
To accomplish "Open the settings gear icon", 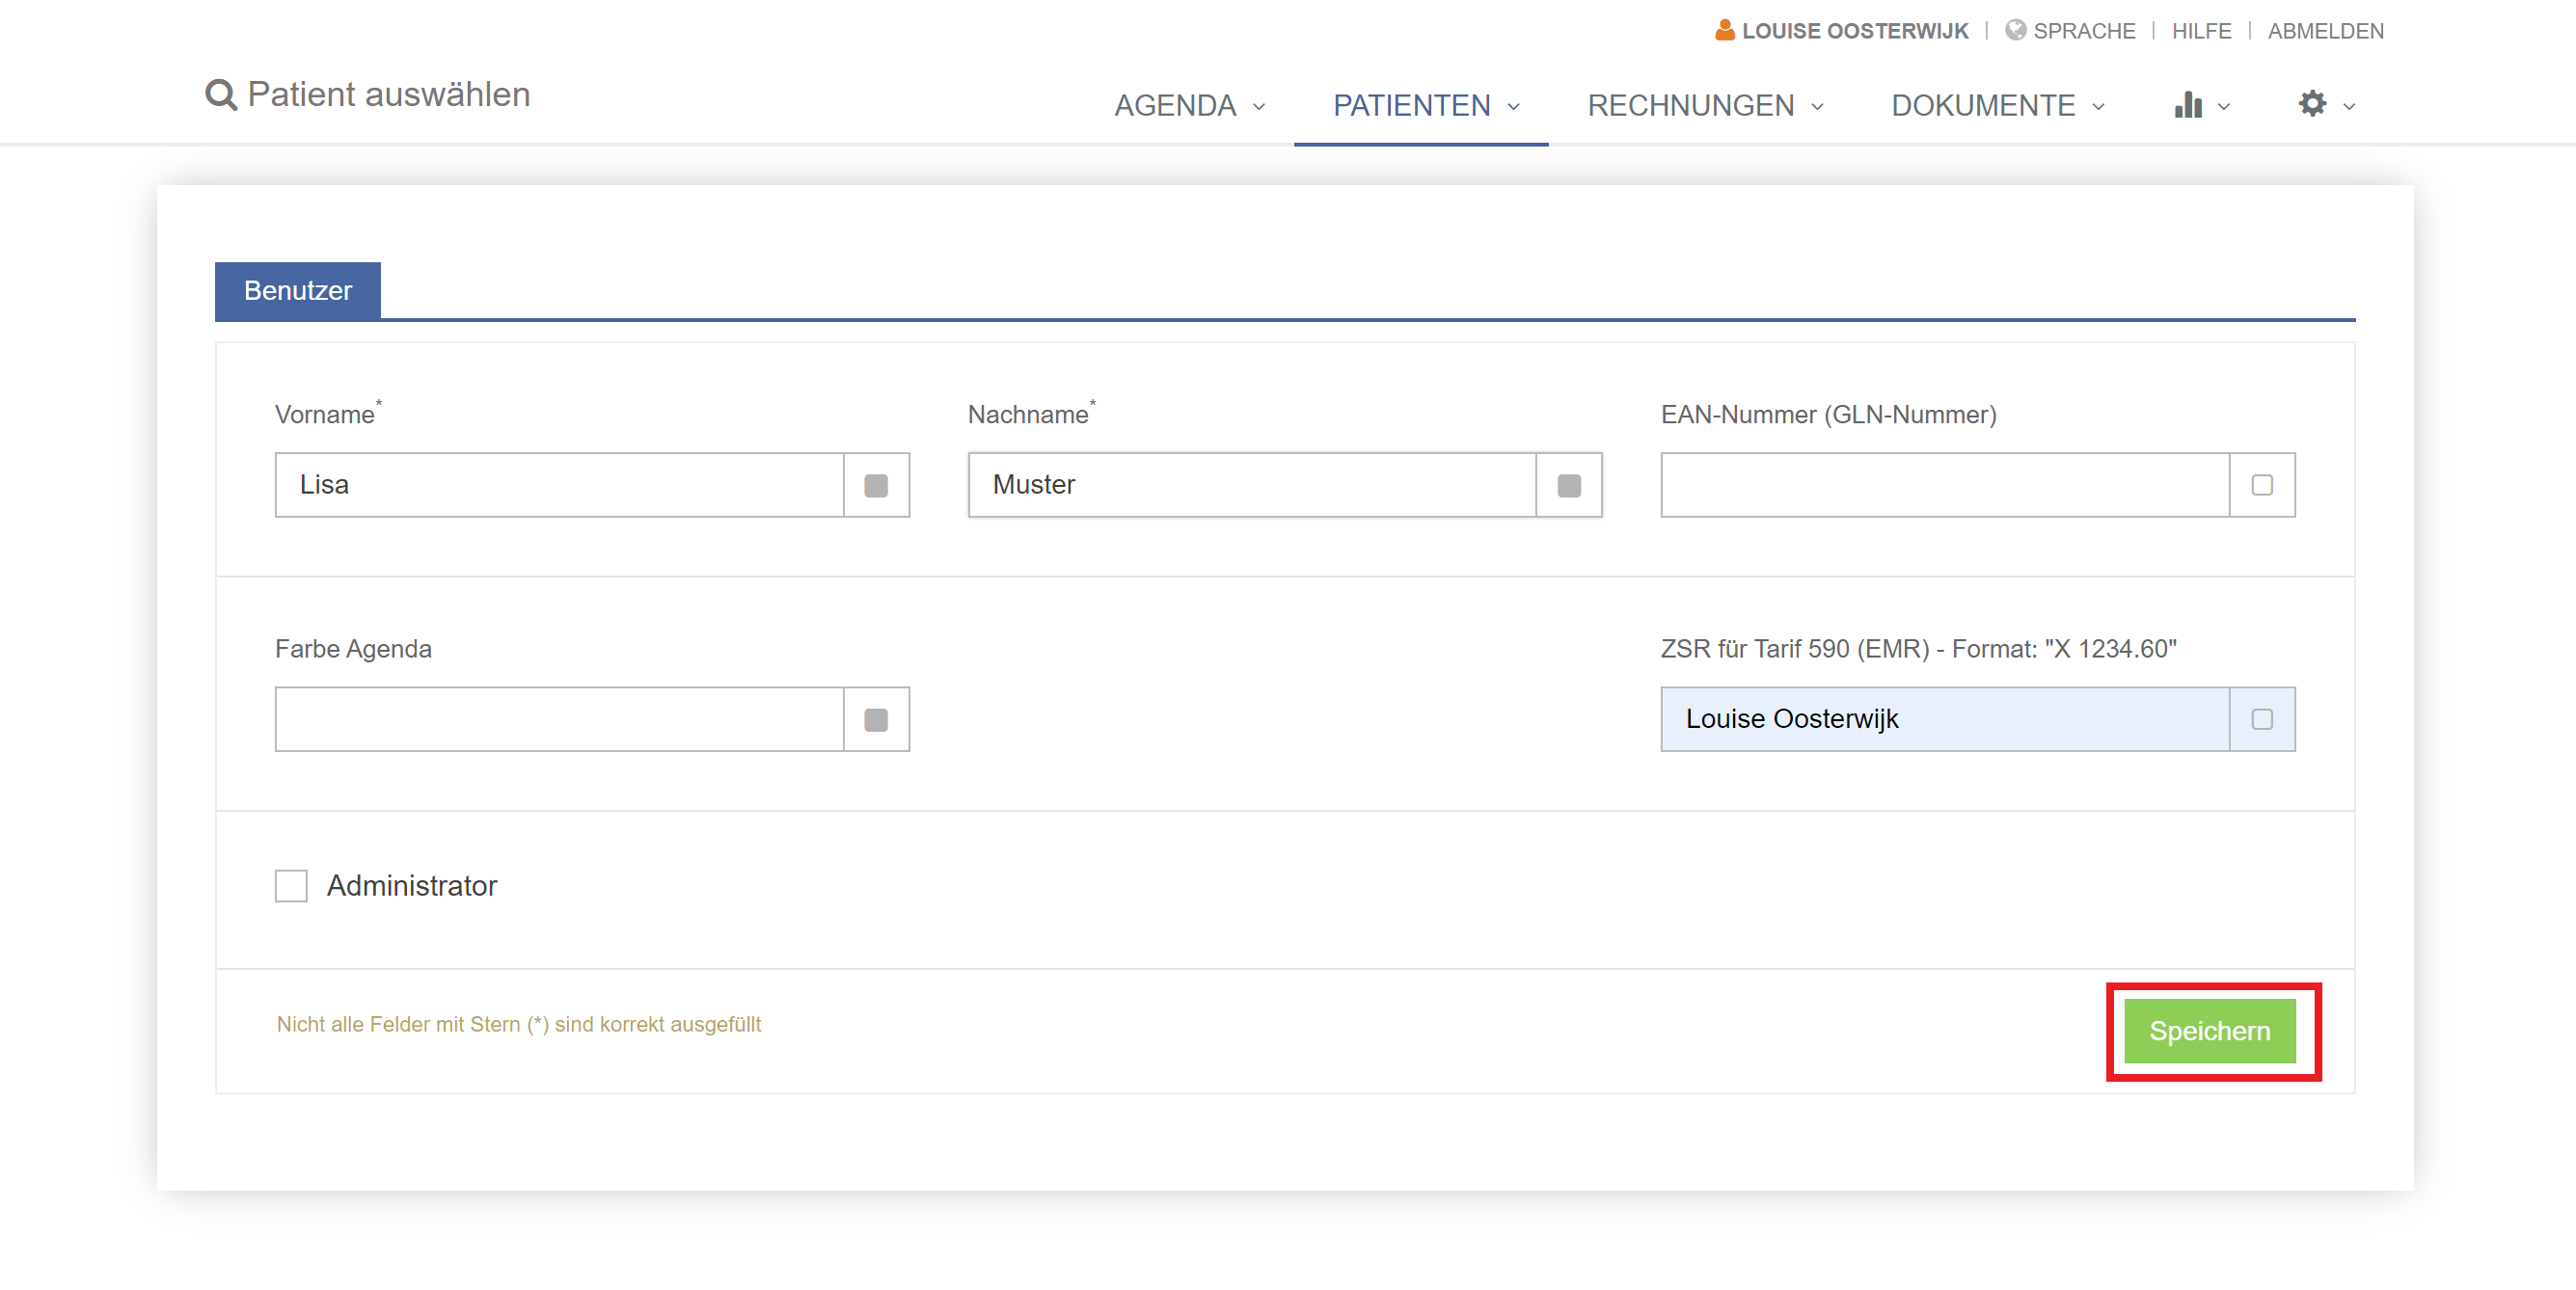I will point(2312,103).
